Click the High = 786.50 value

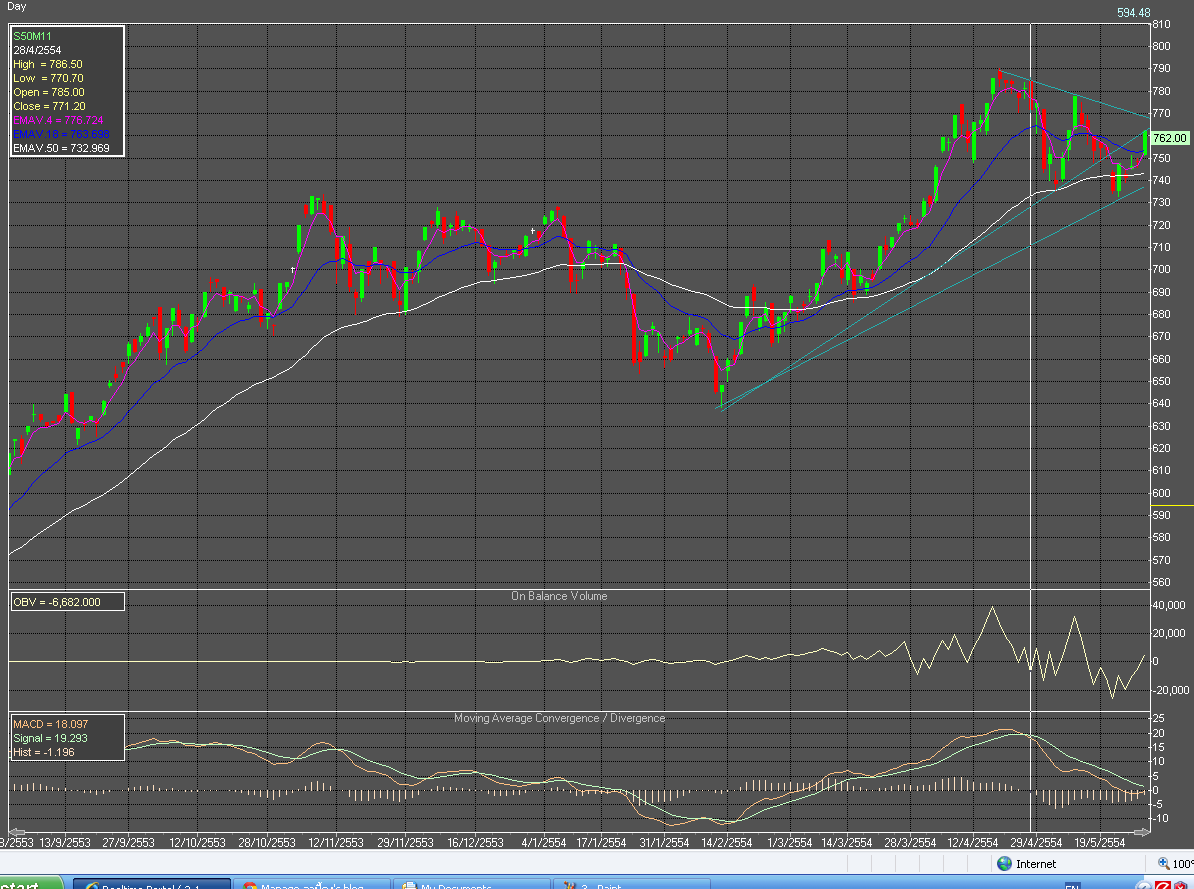[48, 64]
